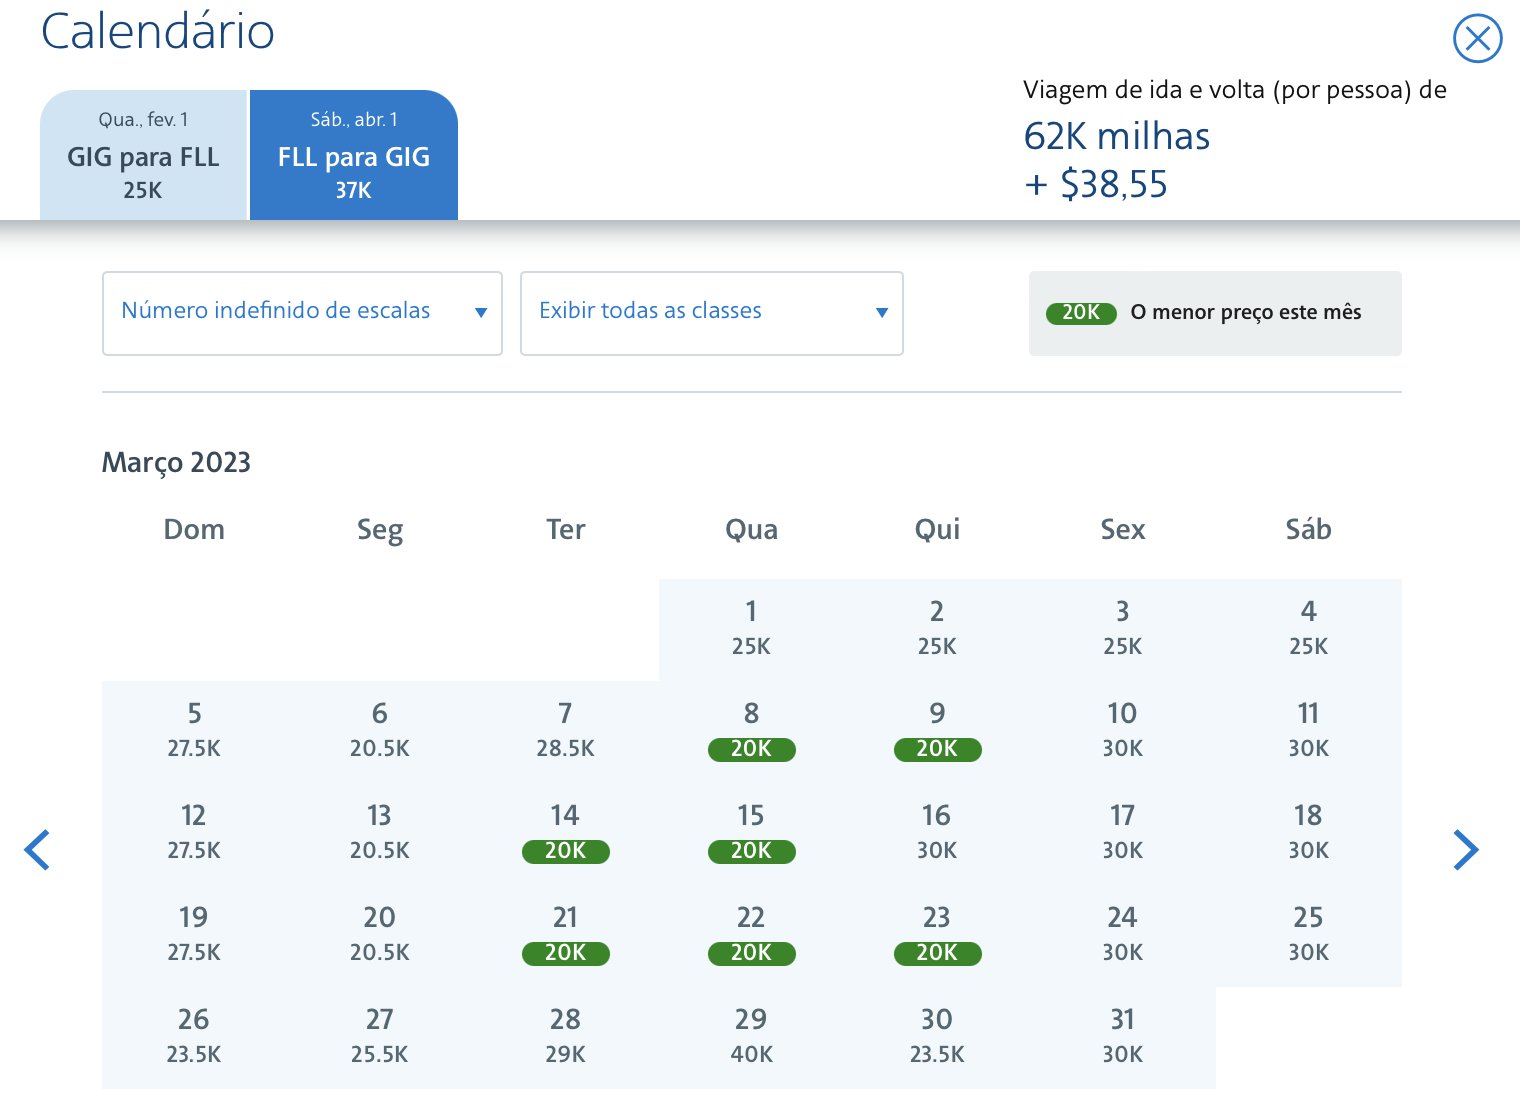The image size is (1520, 1098).
Task: Pick March 9 with 20K badge
Action: [937, 732]
